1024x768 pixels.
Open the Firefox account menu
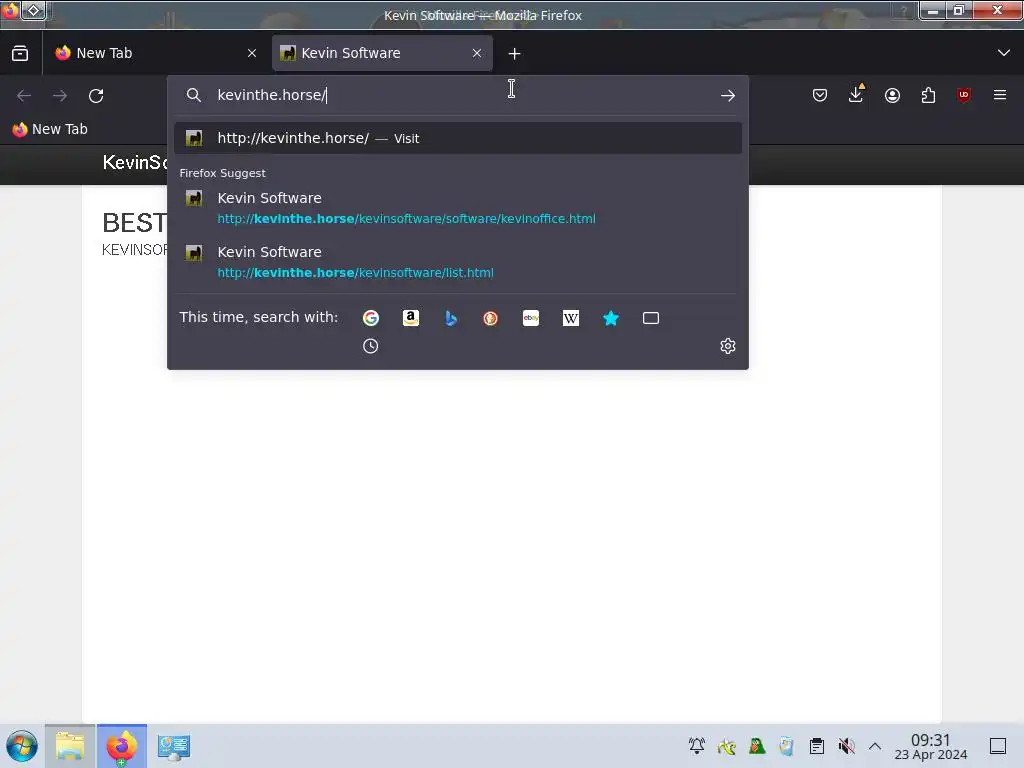click(x=892, y=95)
